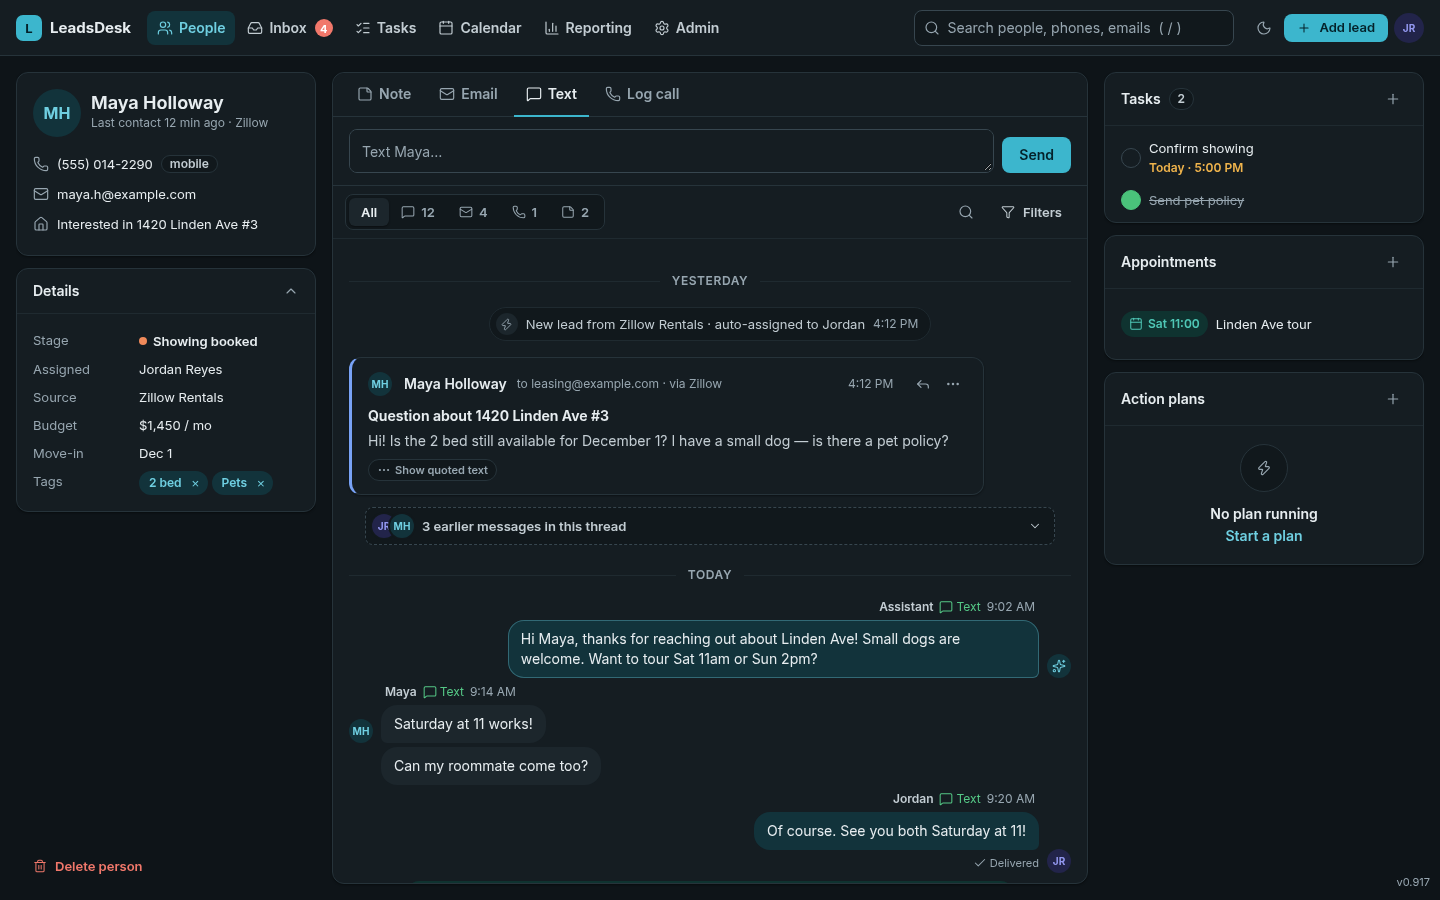Click the lightning bolt action plan icon
Screen dimensions: 1440x900
1264,468
